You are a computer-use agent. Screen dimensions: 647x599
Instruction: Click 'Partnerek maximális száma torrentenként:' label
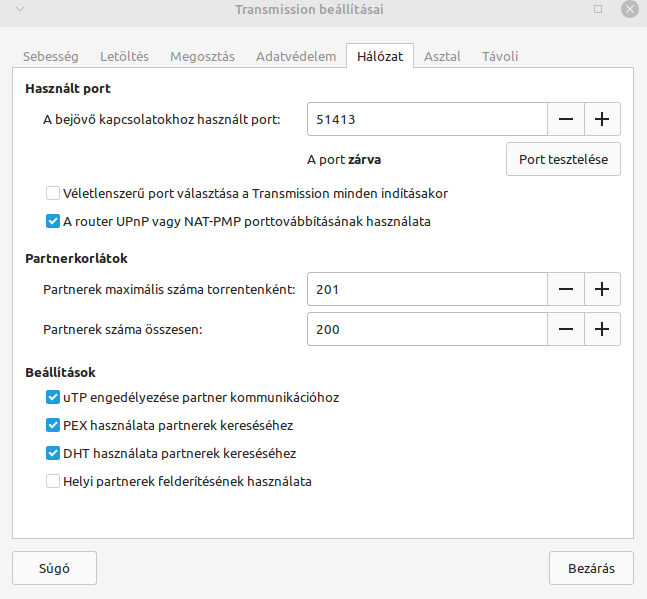169,290
